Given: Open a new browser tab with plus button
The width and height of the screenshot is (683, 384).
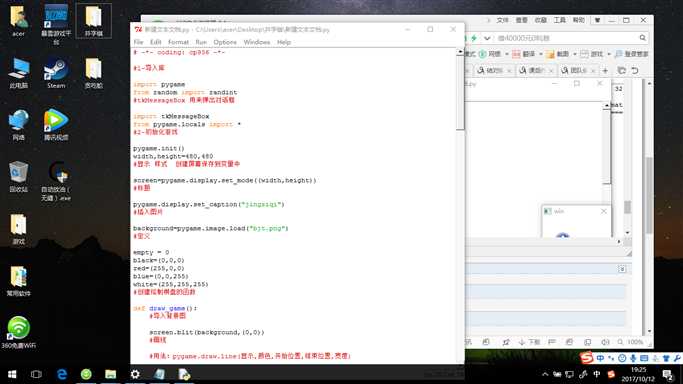Looking at the screenshot, I should pyautogui.click(x=605, y=70).
